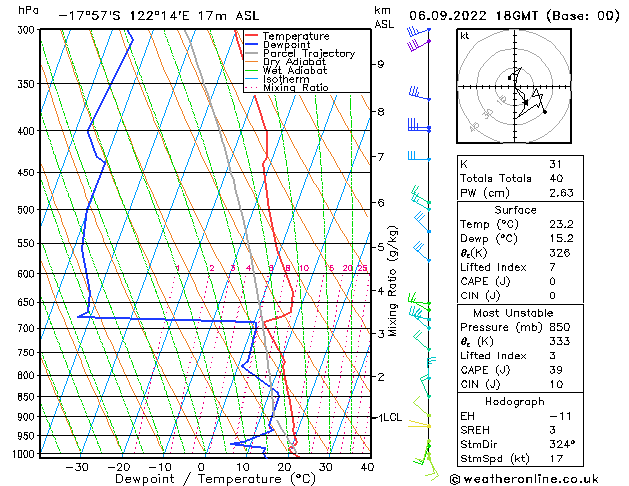The image size is (629, 486).
Task: Click the '©weatheronline.co.uk' credit text
Action: coord(524,479)
